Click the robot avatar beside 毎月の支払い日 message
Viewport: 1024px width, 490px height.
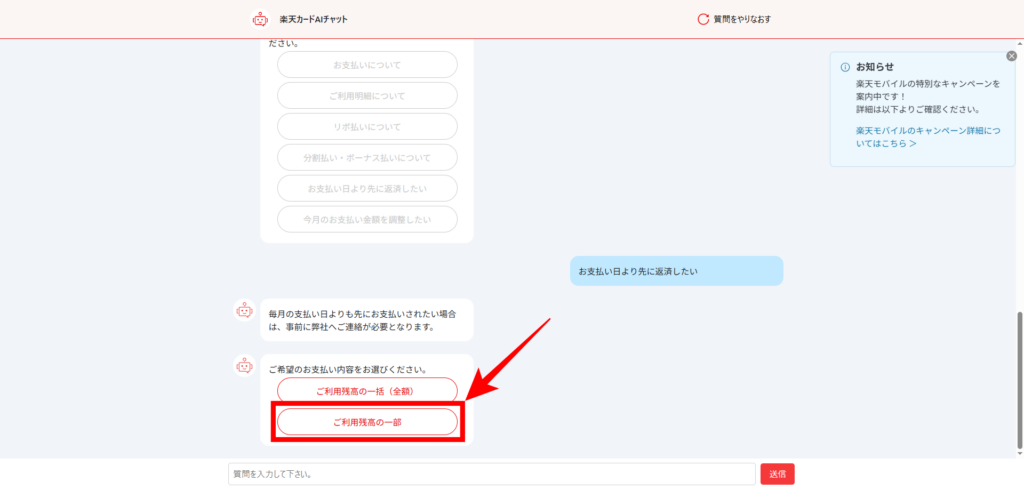(x=244, y=311)
